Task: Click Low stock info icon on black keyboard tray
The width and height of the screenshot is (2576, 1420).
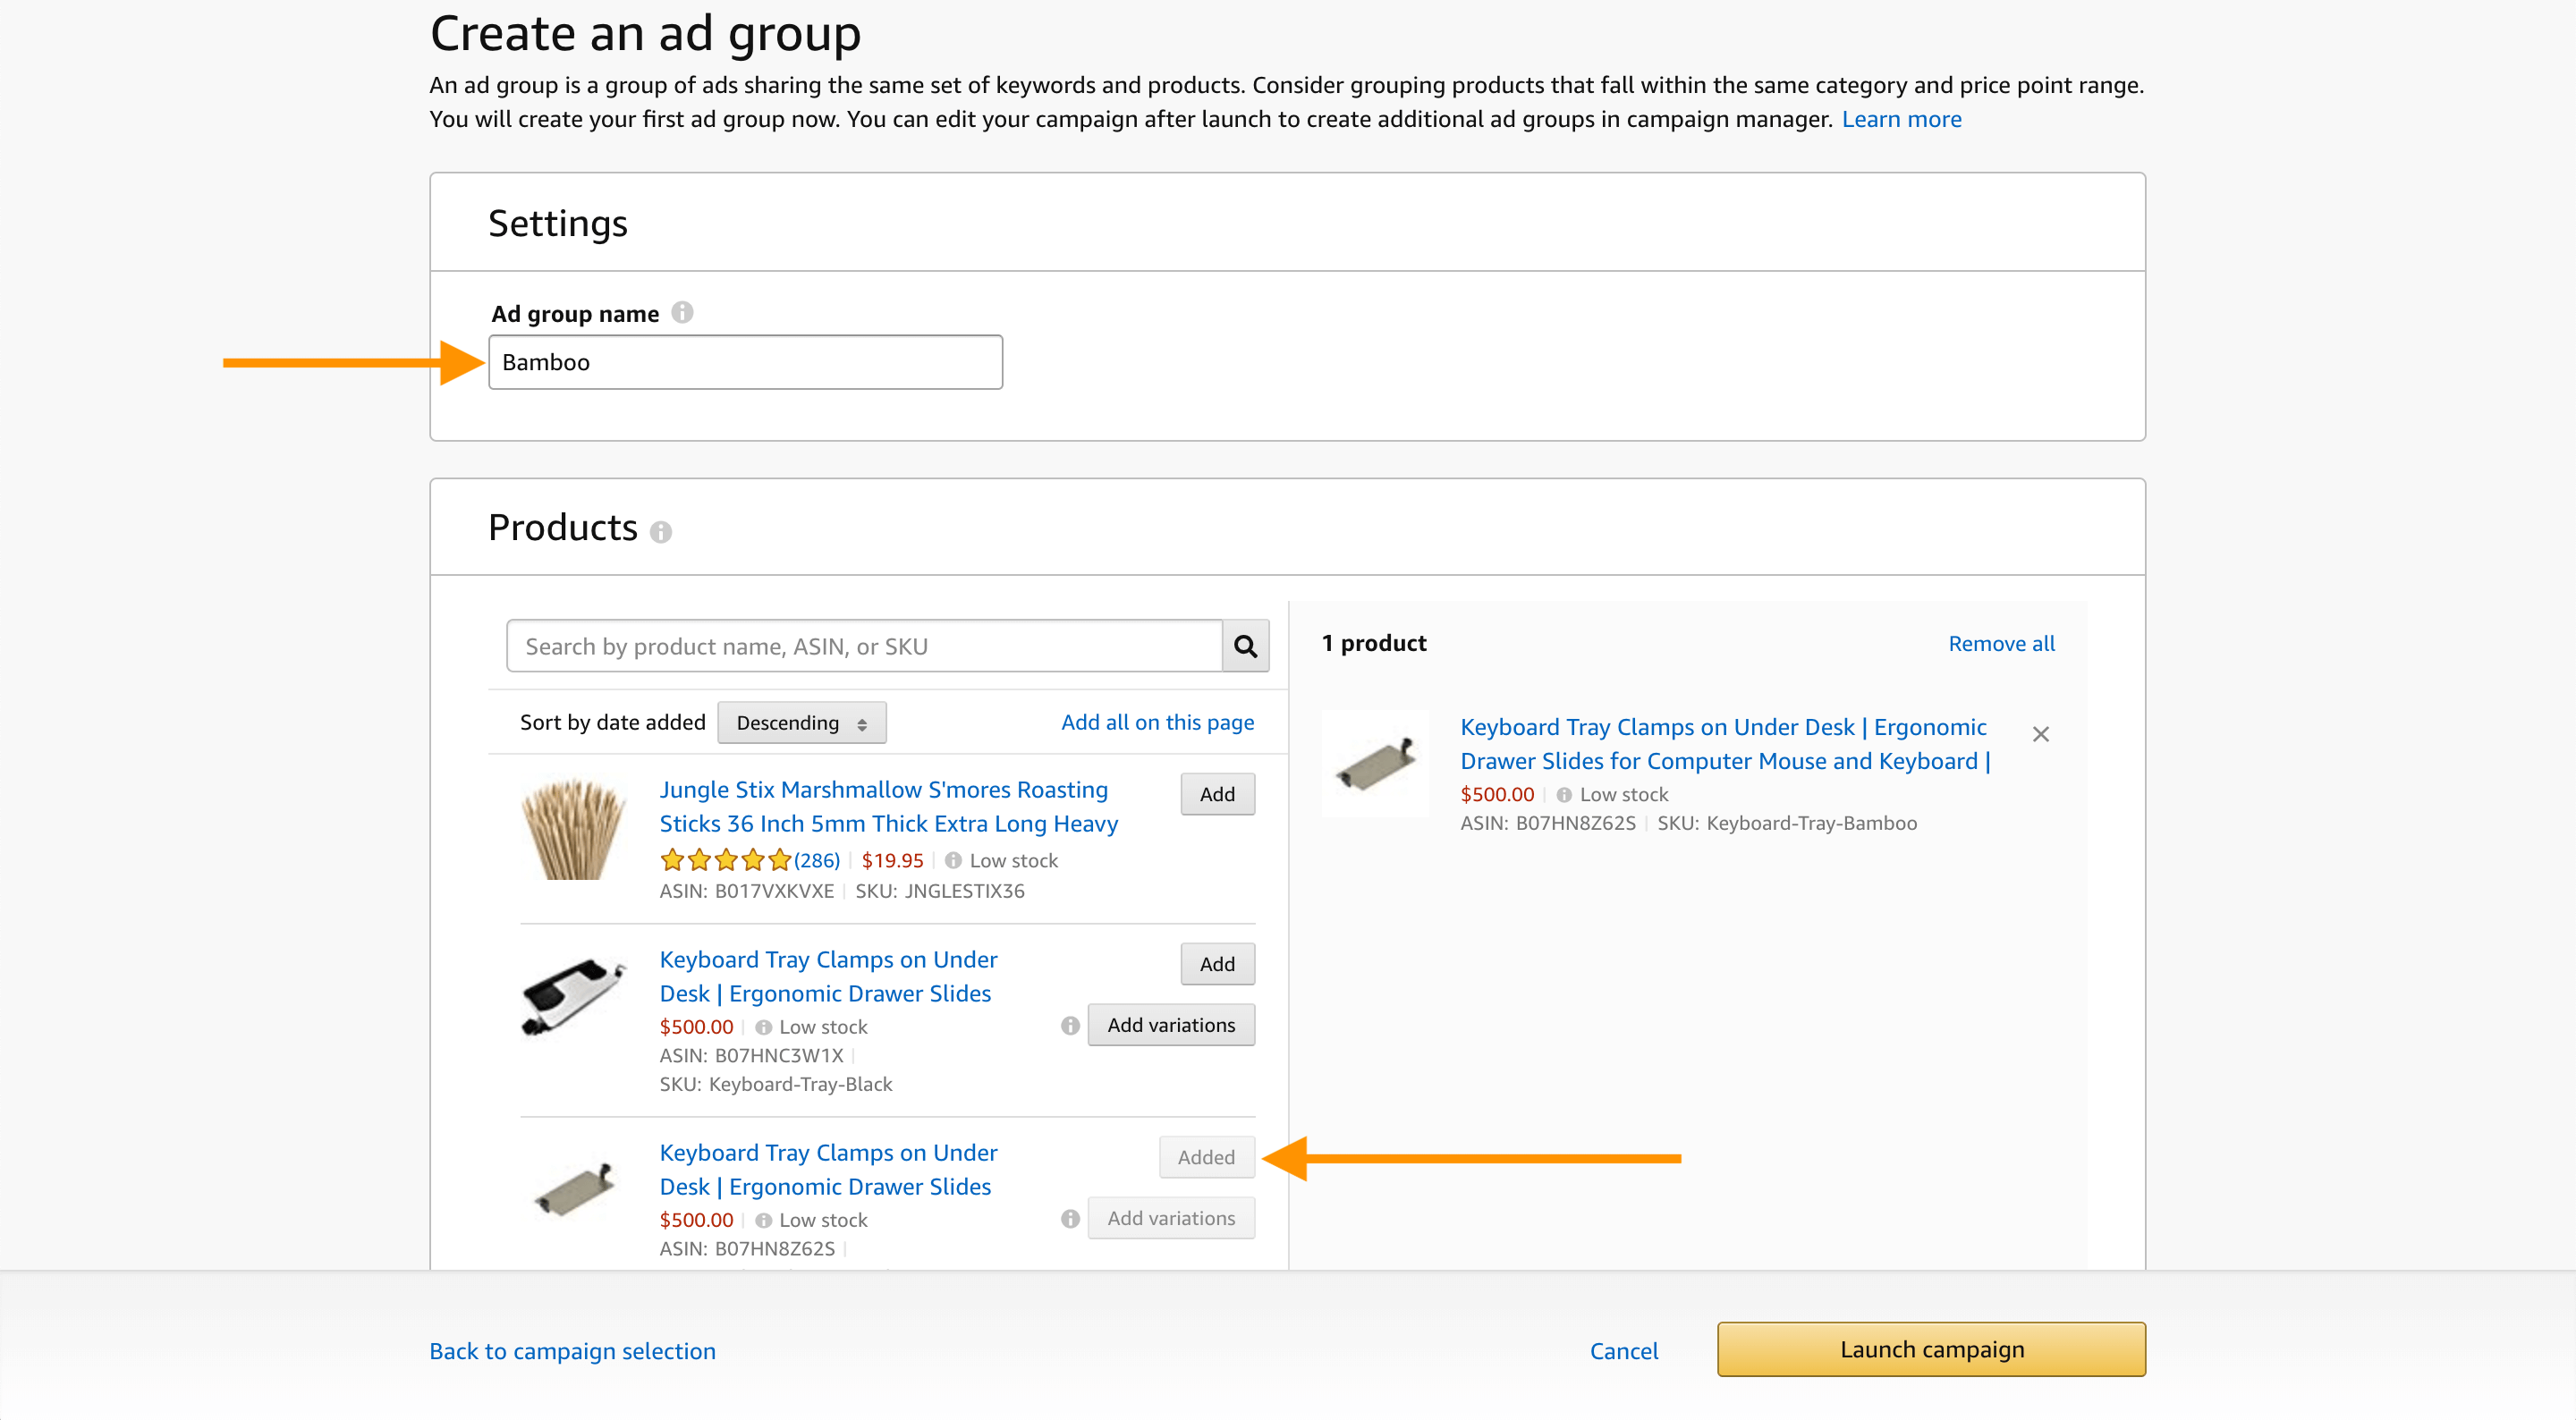Action: (x=763, y=1027)
